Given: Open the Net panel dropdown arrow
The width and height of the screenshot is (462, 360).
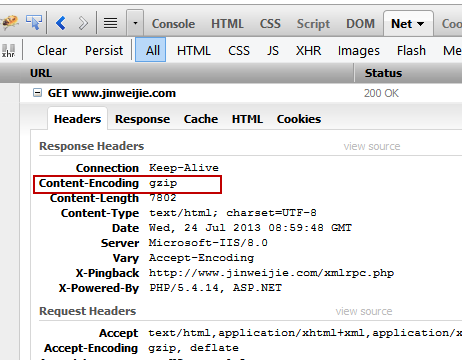Looking at the screenshot, I should (x=421, y=24).
